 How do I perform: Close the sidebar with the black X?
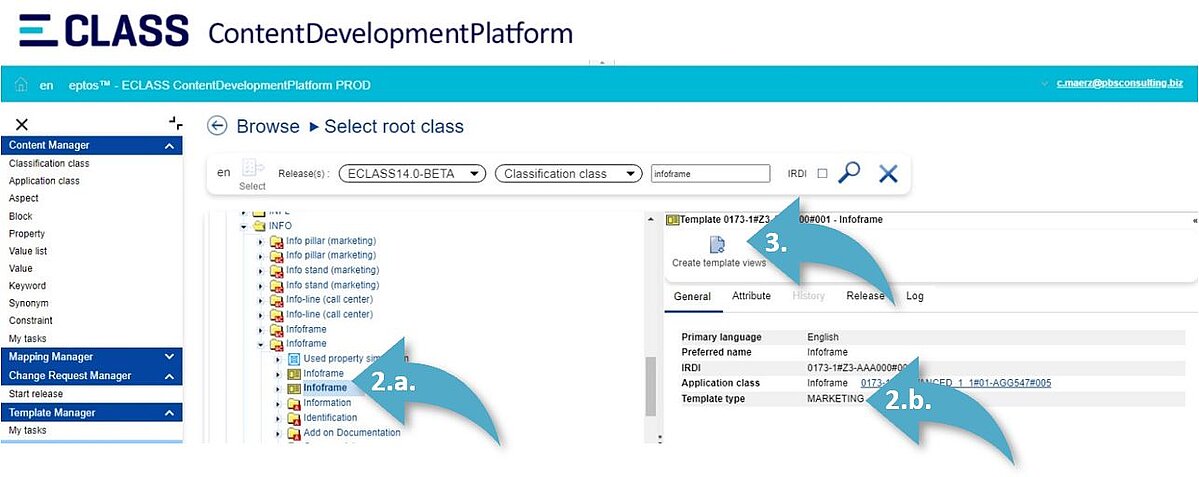22,124
